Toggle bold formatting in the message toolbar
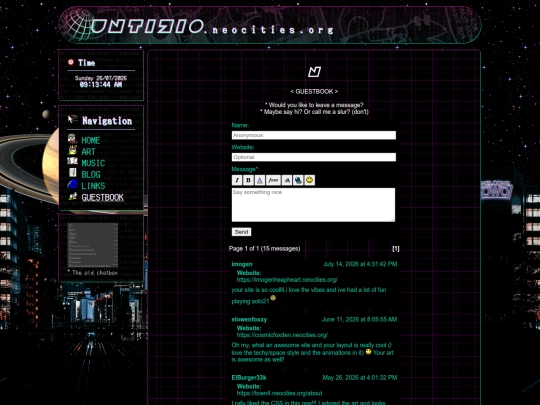The width and height of the screenshot is (540, 405). (248, 180)
